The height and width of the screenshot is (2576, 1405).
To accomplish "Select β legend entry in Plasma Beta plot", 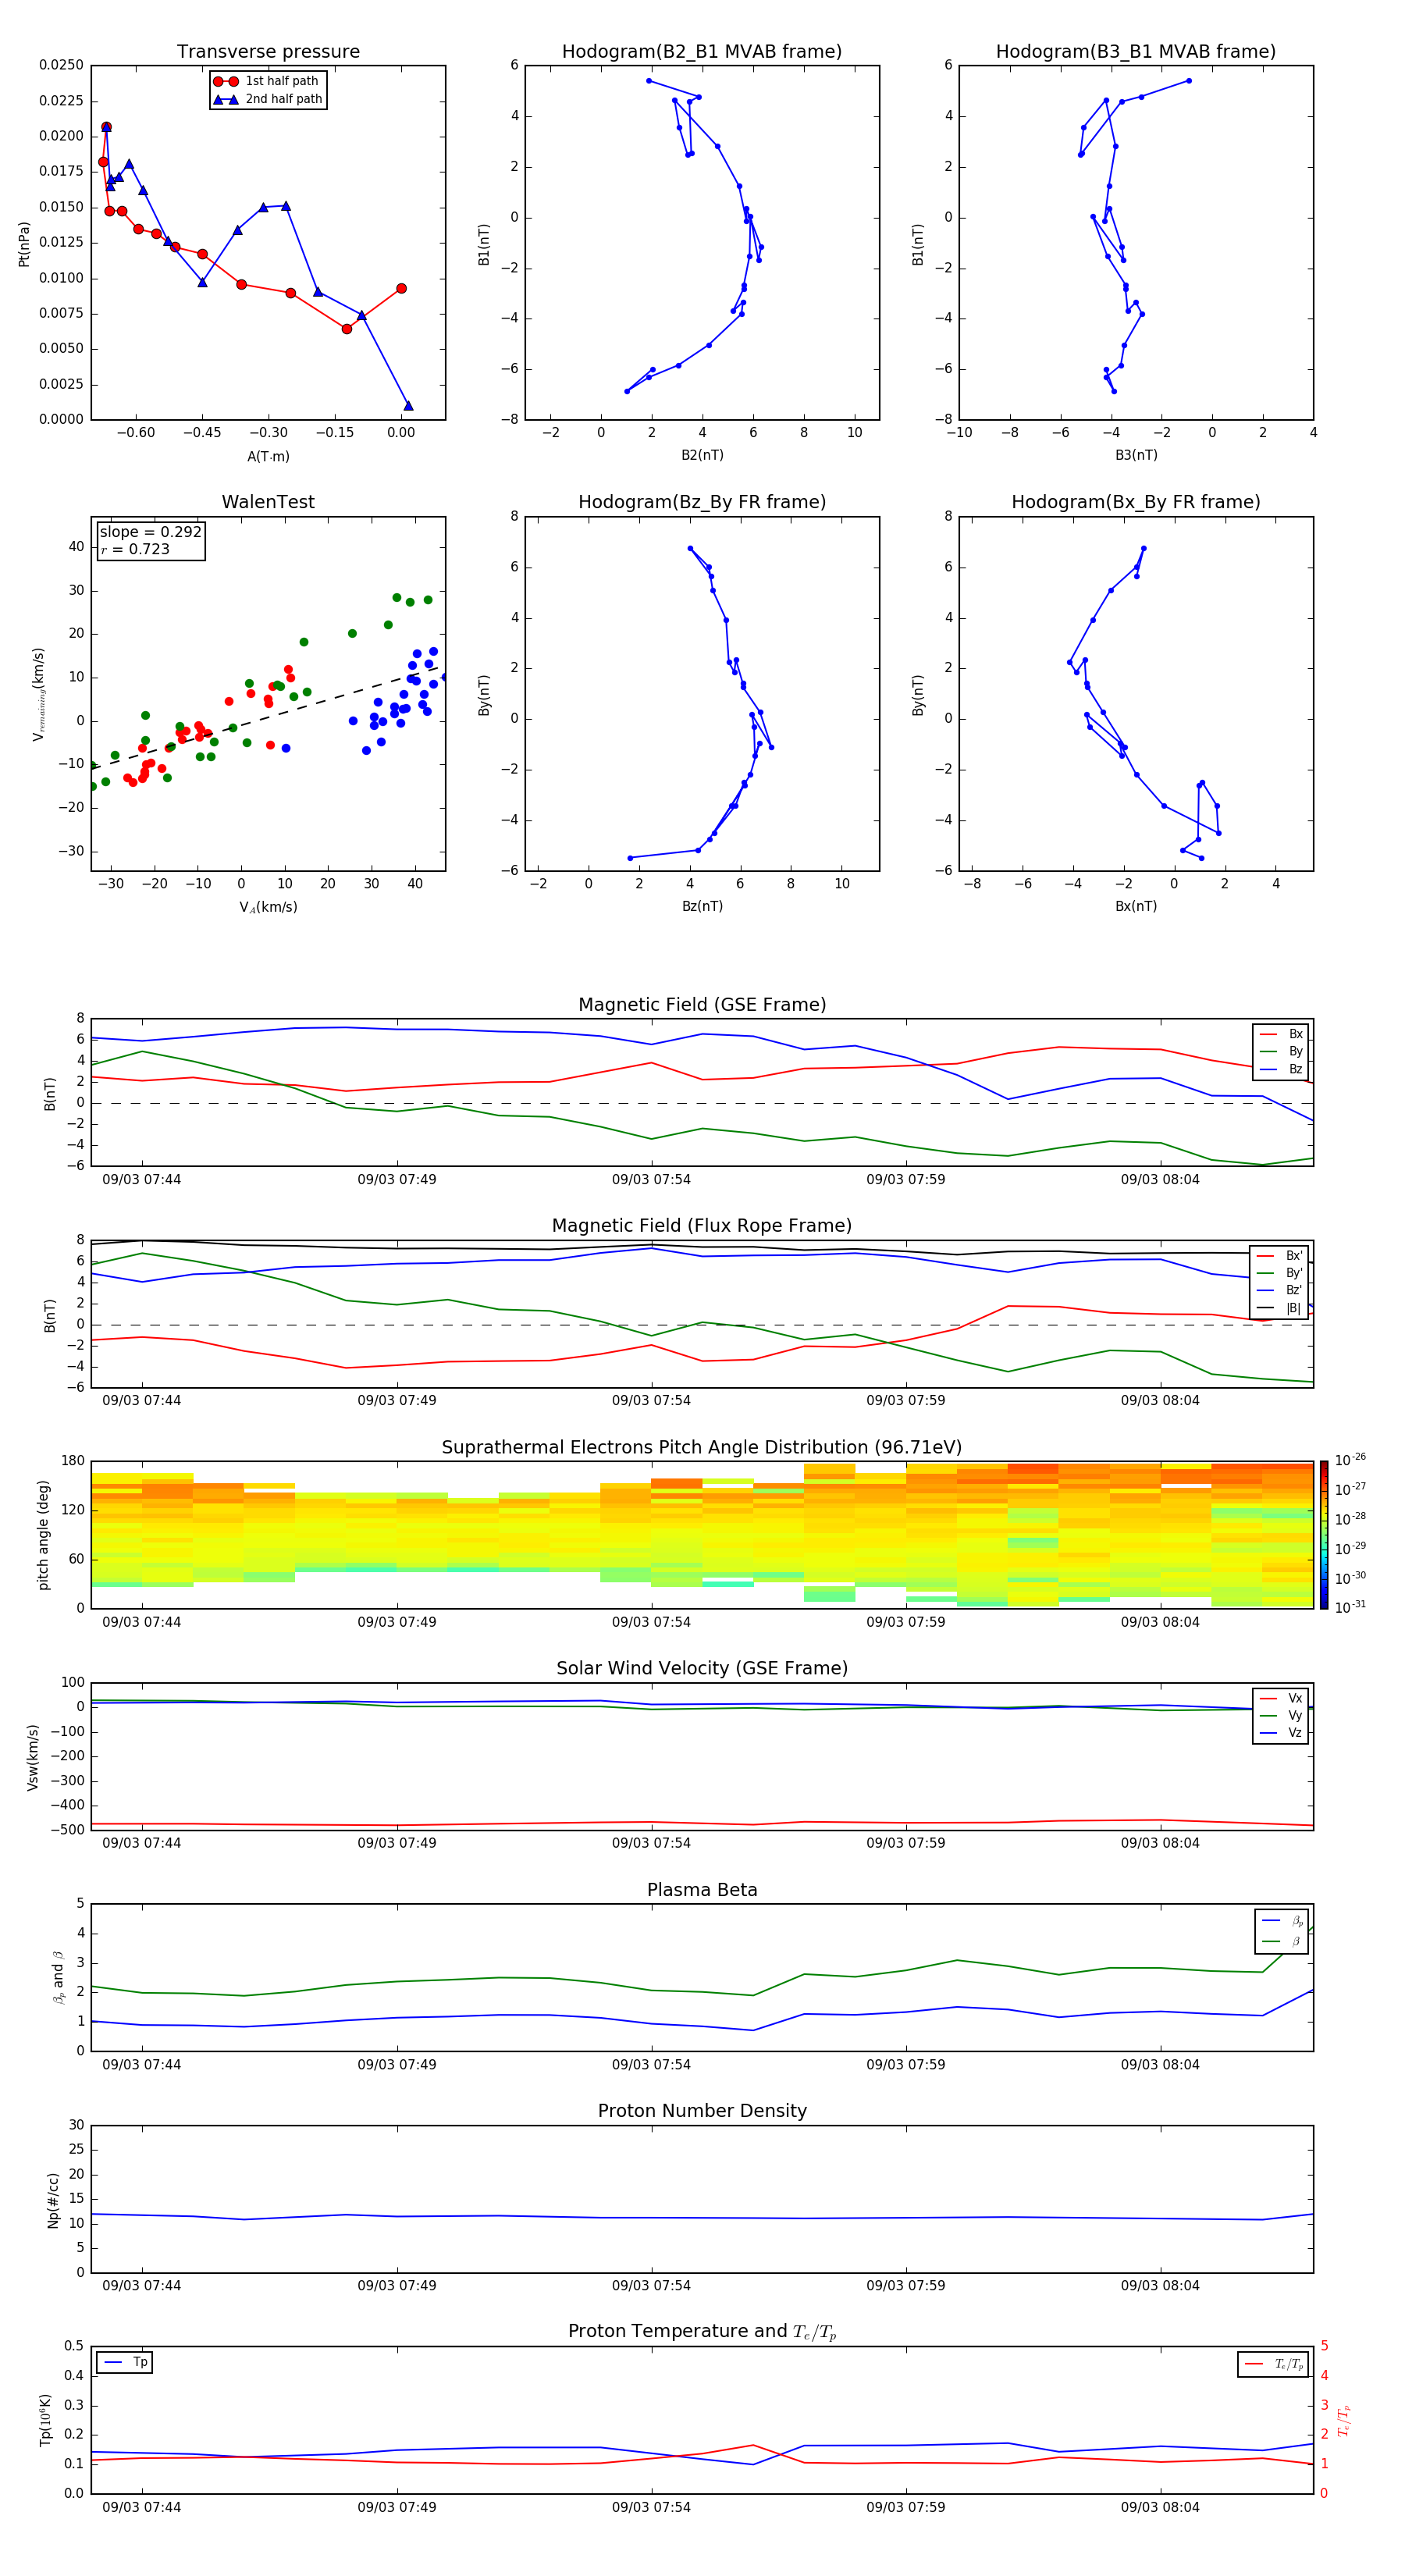I will [x=1282, y=1941].
